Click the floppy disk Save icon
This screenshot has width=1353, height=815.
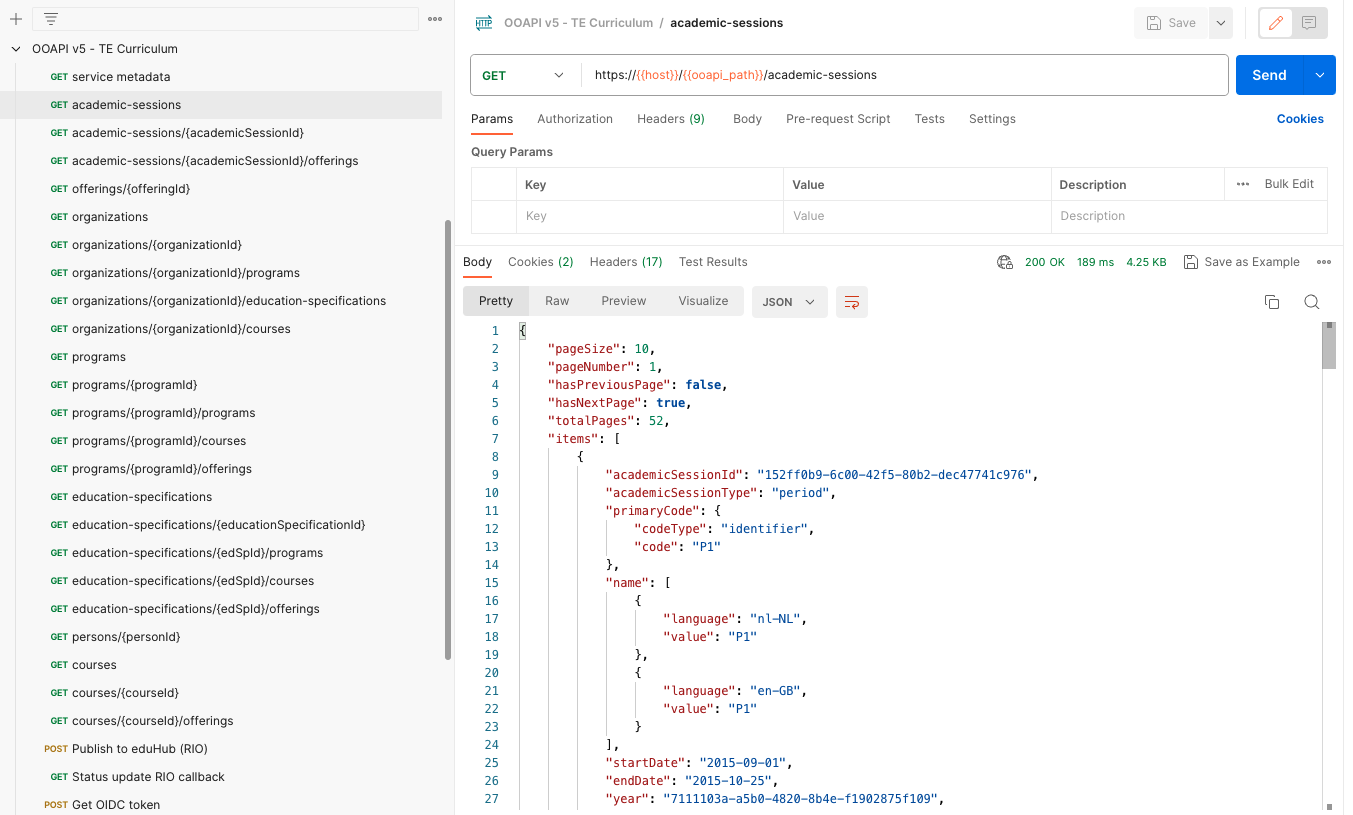(1153, 23)
